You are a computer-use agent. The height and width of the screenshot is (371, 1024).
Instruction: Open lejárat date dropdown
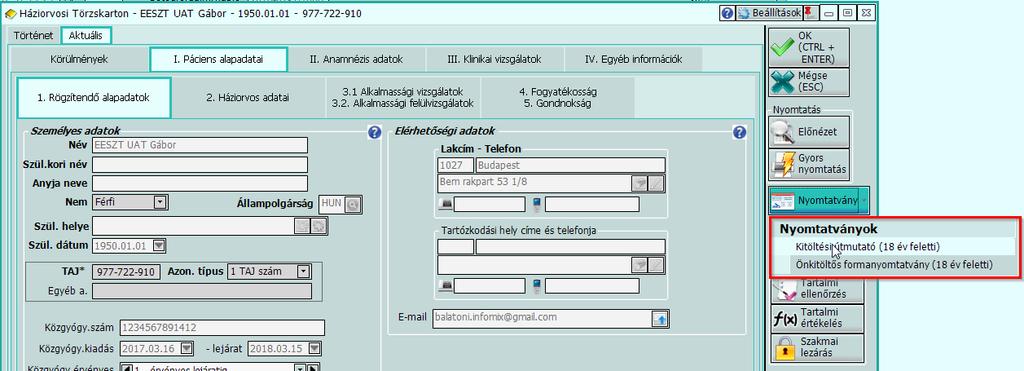click(315, 348)
